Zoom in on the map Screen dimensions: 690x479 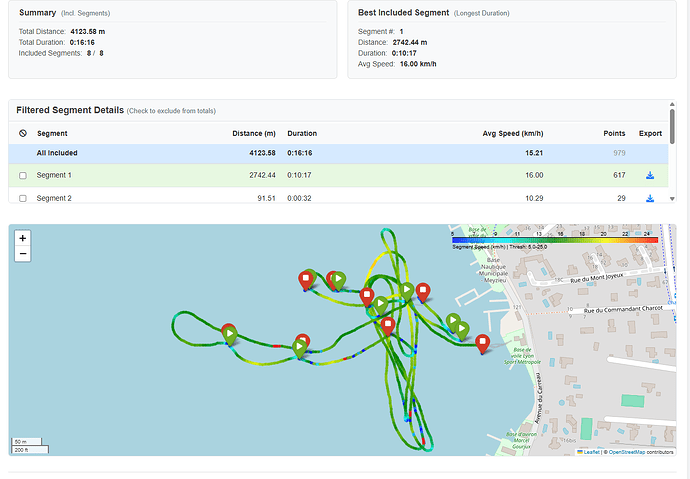tap(22, 238)
